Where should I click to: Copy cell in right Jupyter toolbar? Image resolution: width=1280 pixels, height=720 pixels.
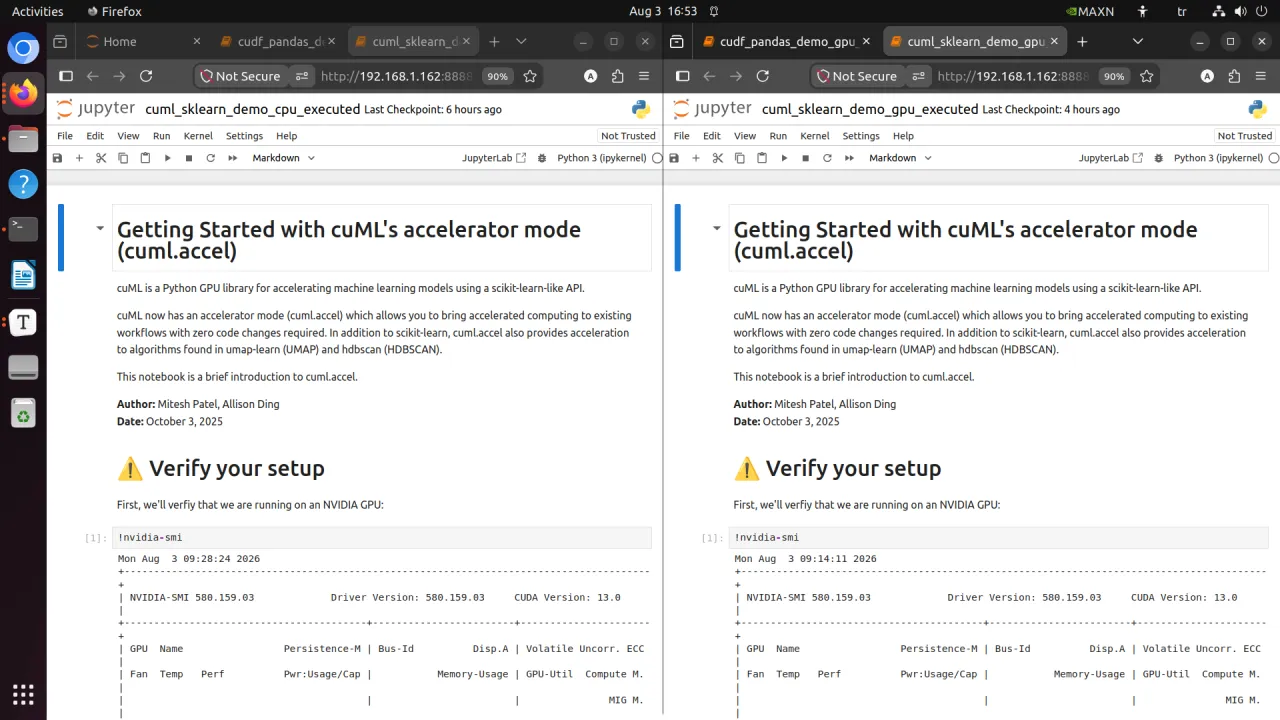click(740, 158)
